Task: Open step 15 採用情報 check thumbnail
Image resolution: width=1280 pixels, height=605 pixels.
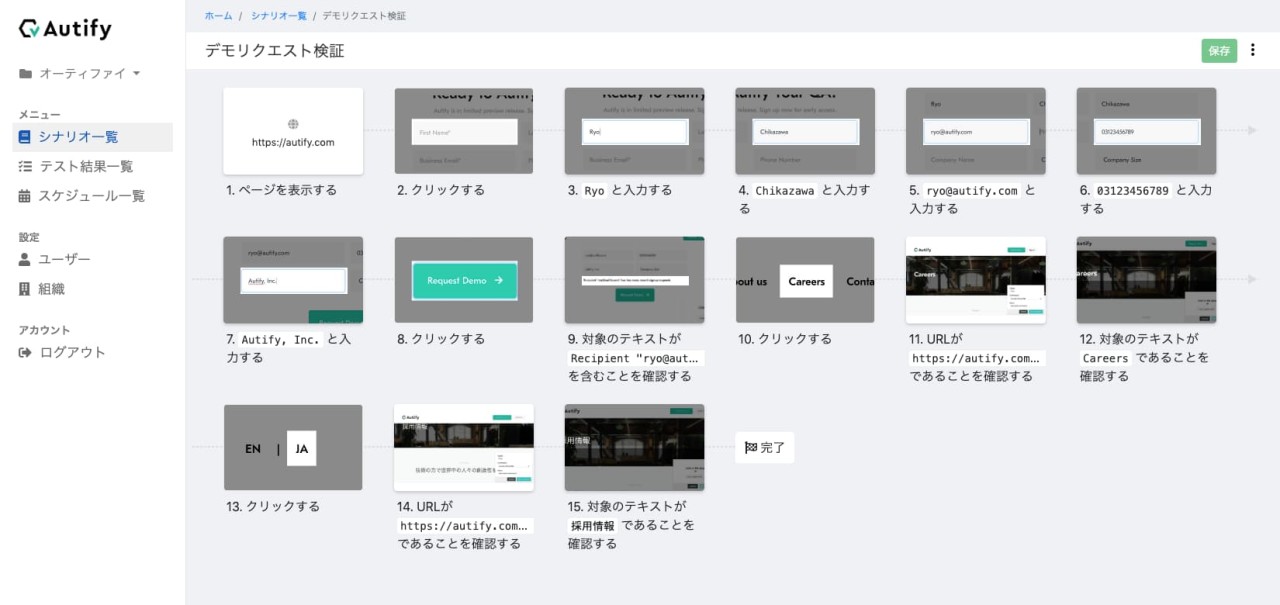Action: [634, 448]
